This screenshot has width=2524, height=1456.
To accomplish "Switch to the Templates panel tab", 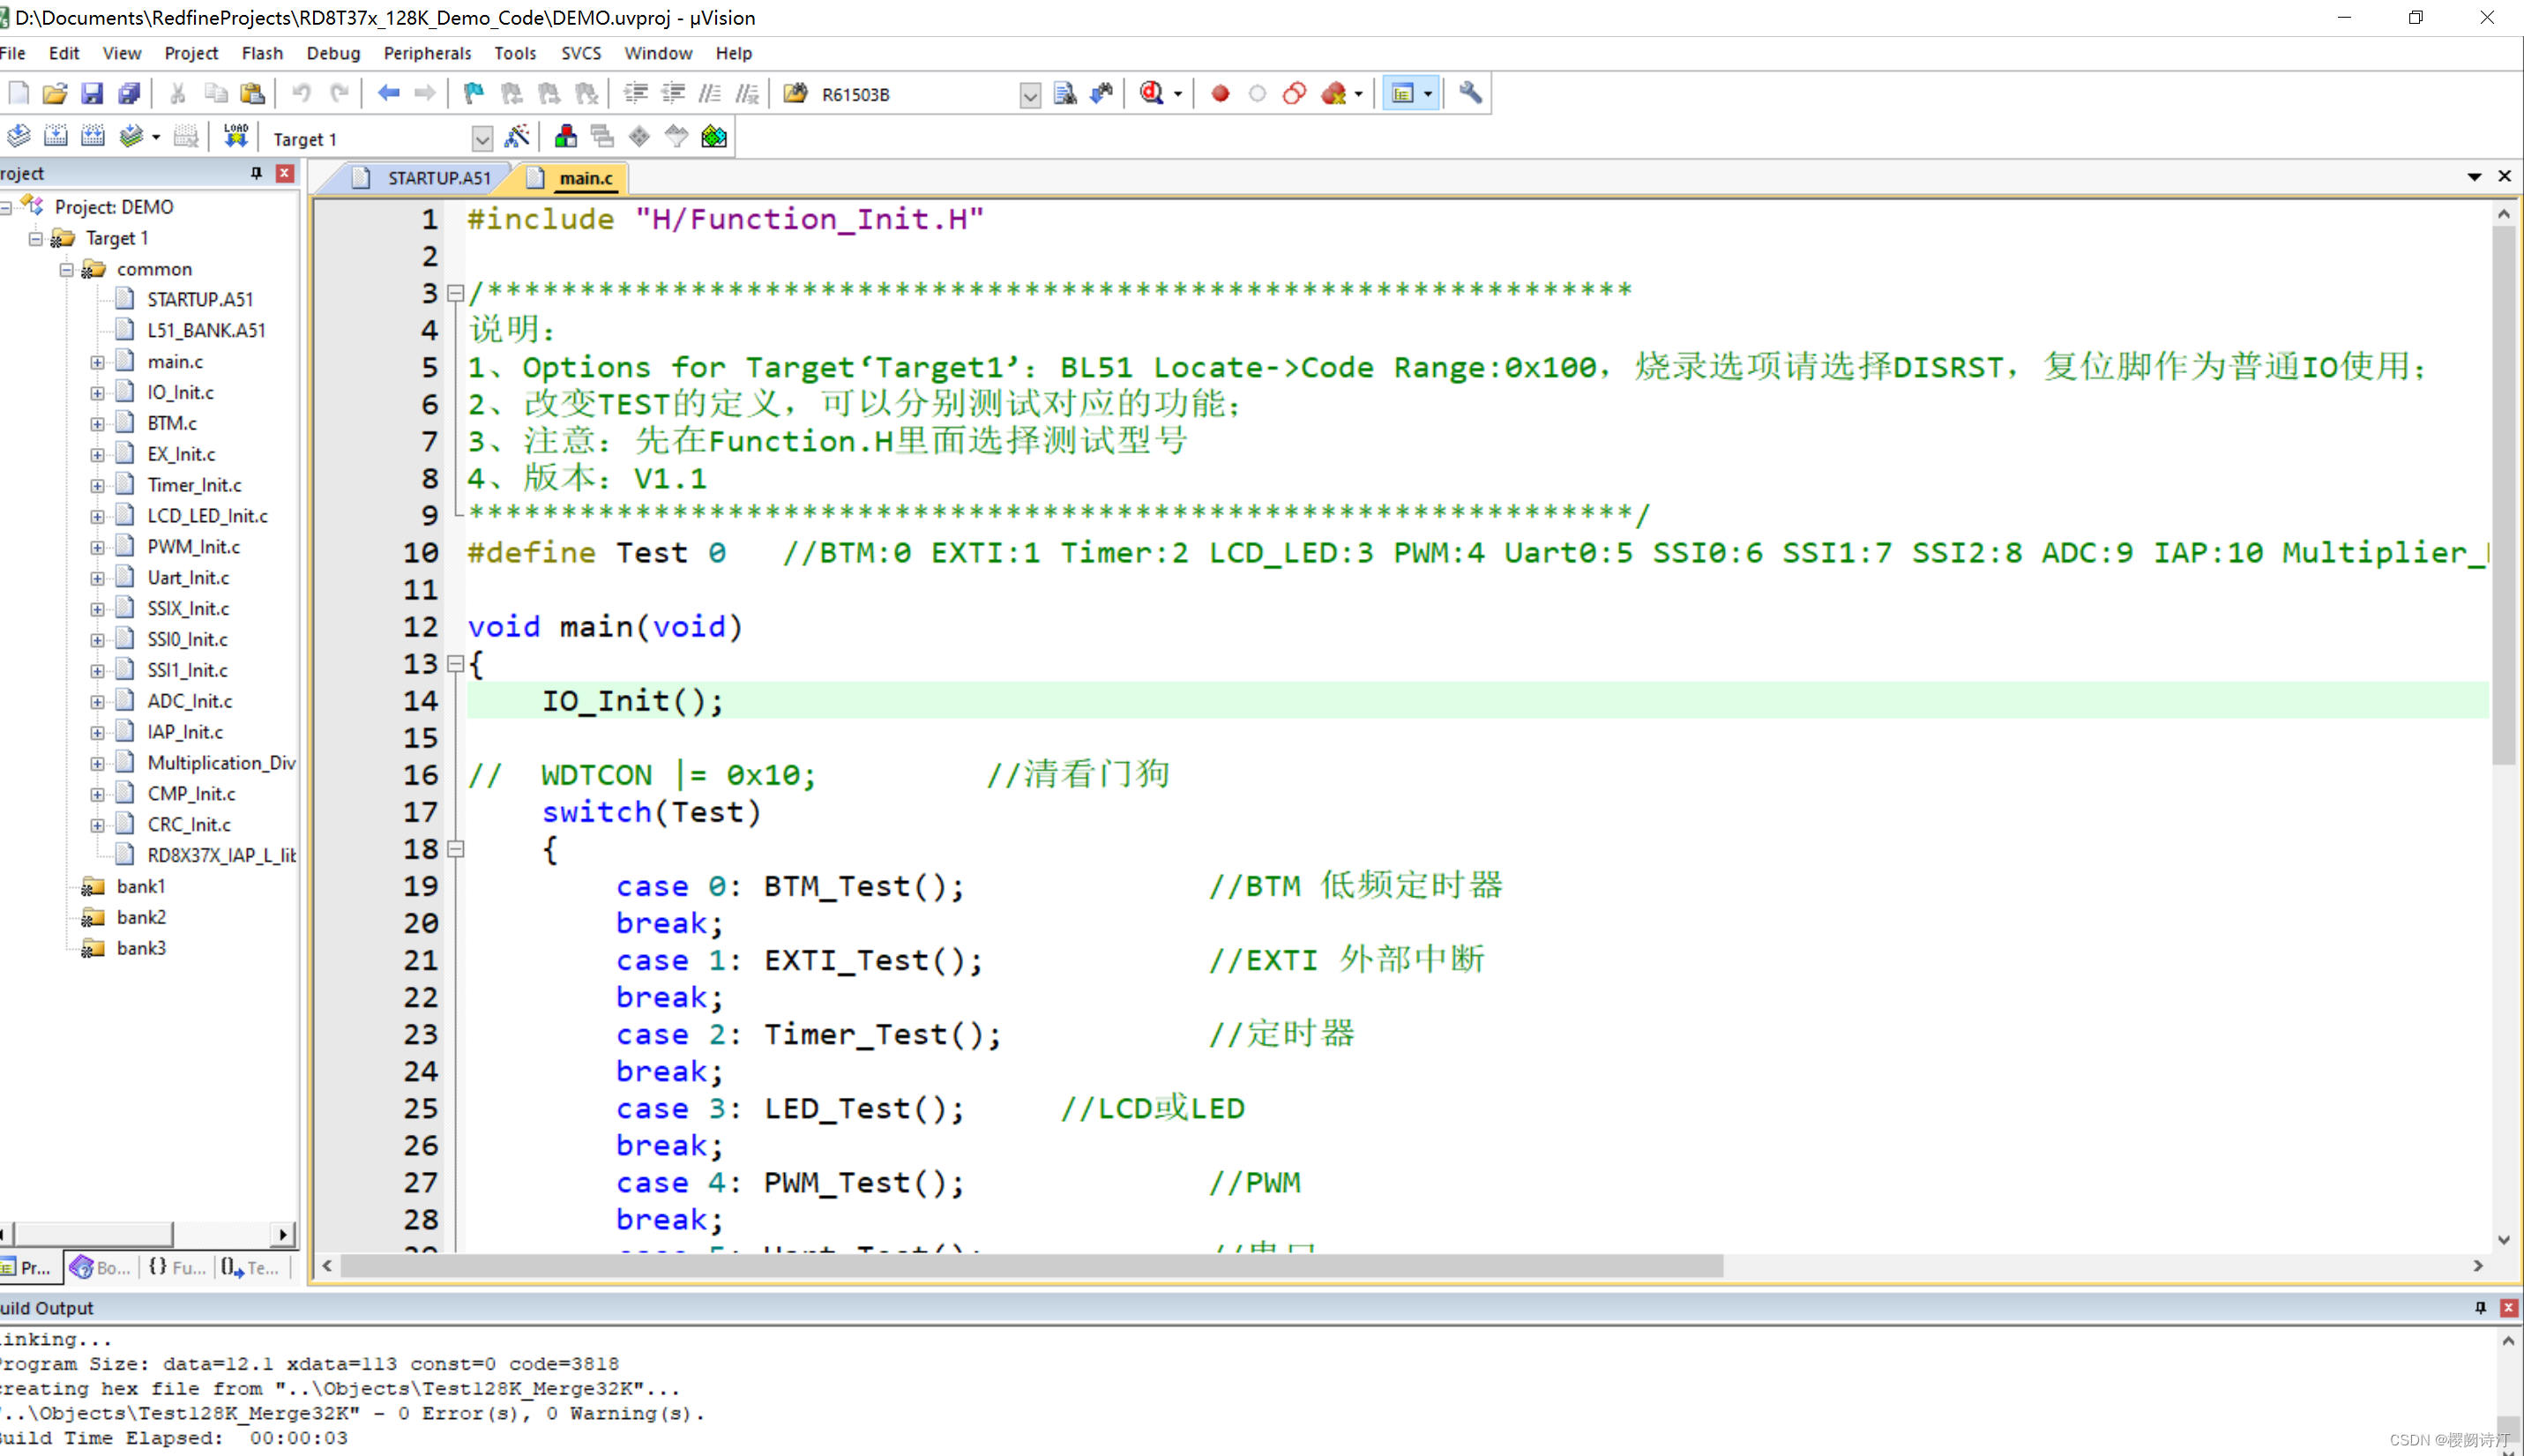I will (250, 1267).
